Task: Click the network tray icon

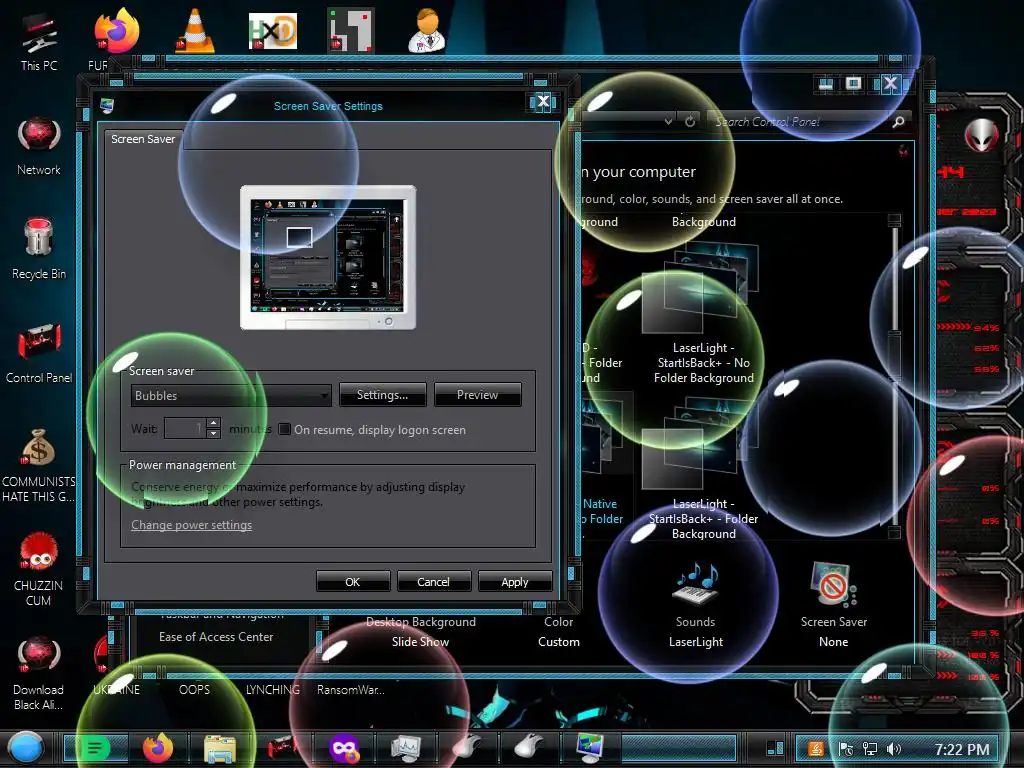Action: 870,749
